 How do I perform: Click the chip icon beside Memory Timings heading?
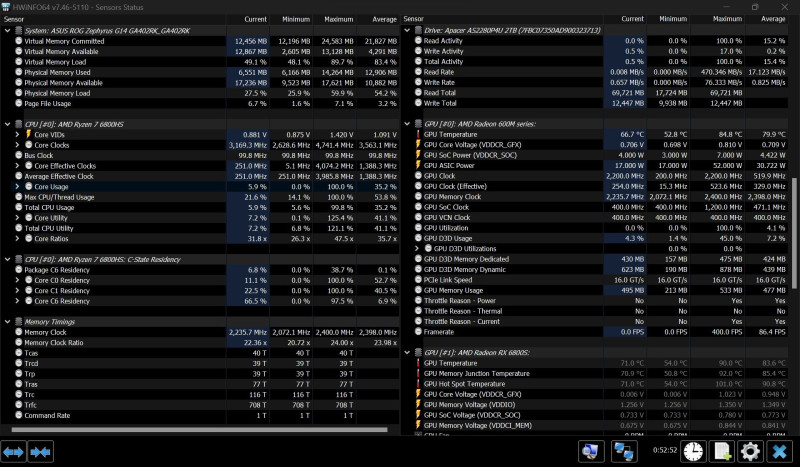coord(19,322)
